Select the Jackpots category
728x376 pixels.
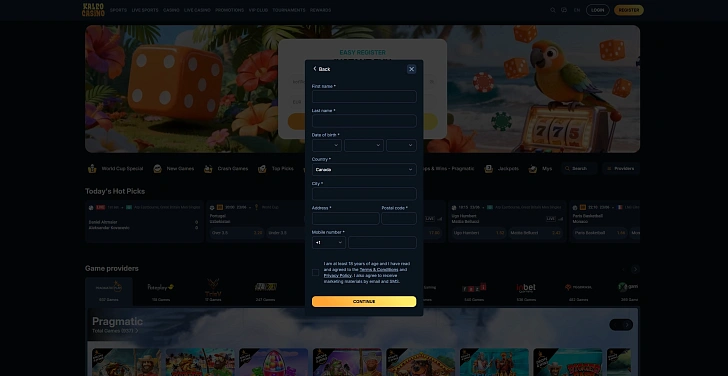508,169
